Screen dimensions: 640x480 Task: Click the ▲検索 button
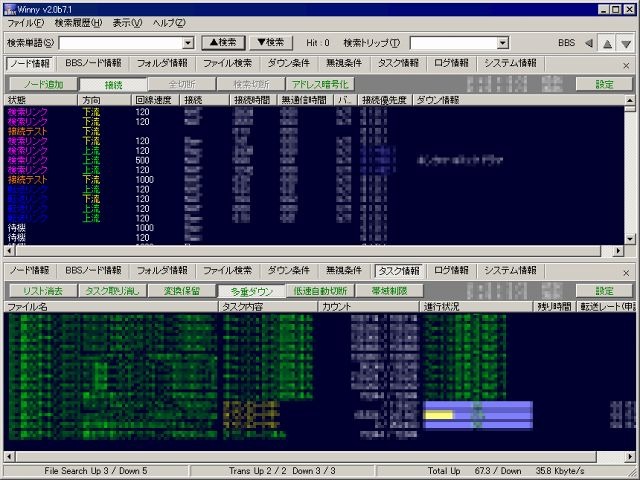tap(223, 42)
